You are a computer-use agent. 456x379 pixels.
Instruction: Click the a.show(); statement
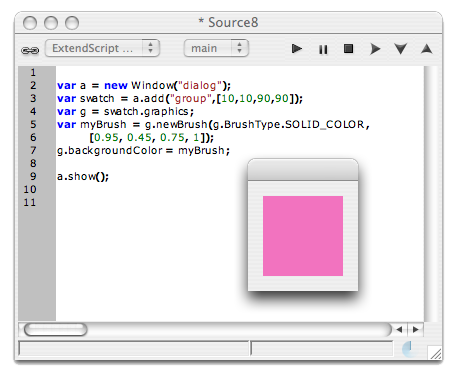(83, 176)
